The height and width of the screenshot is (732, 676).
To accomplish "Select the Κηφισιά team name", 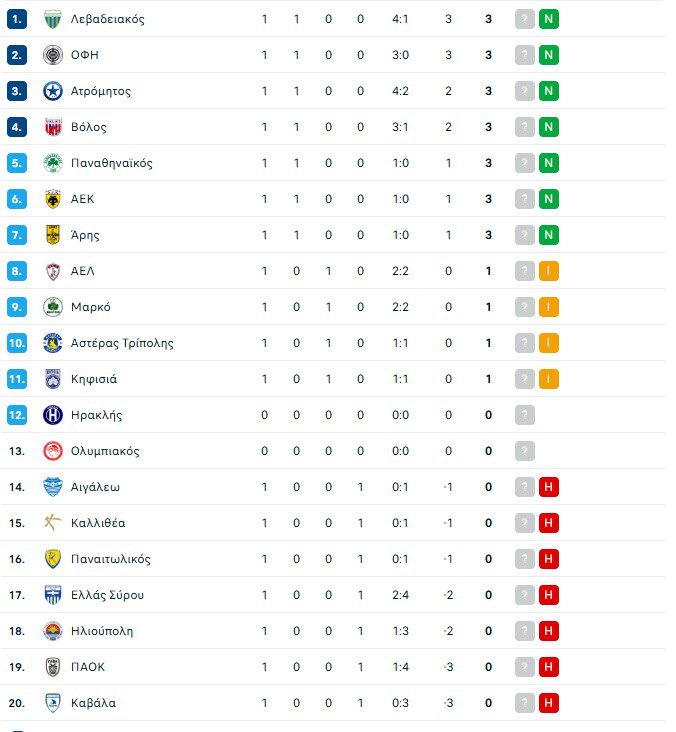I will click(94, 379).
